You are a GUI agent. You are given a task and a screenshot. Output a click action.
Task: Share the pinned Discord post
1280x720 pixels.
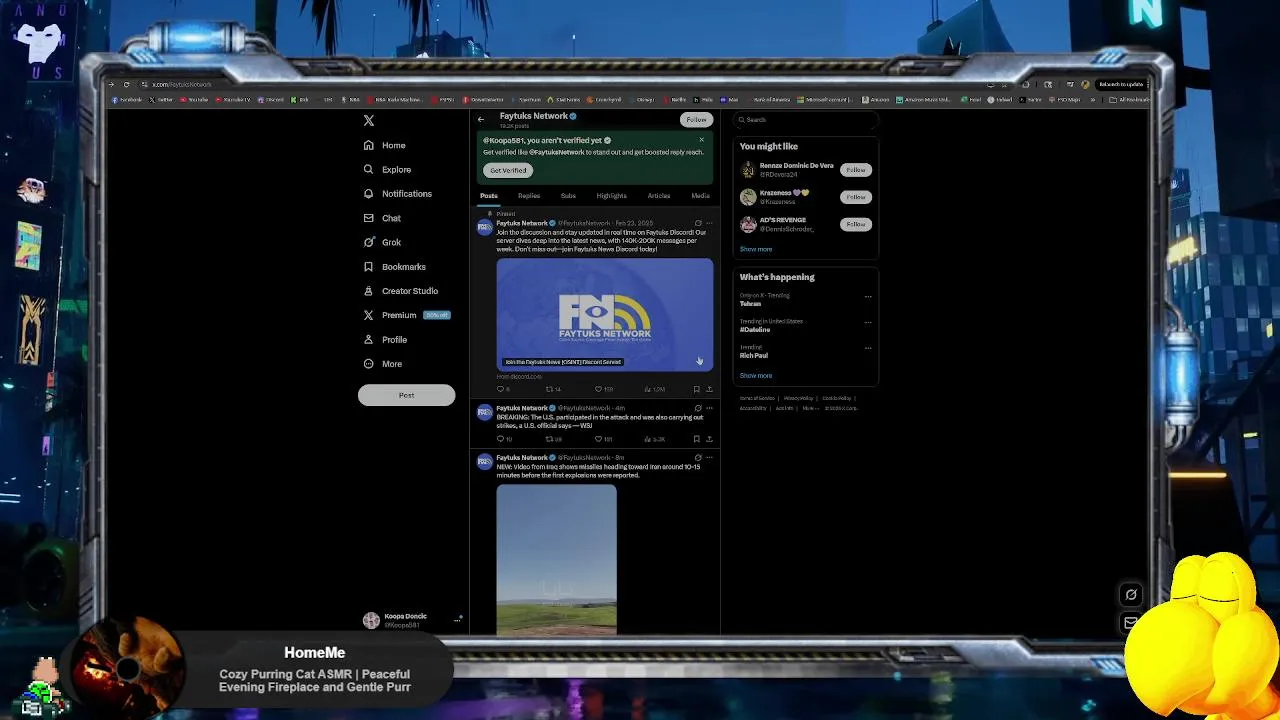pyautogui.click(x=709, y=389)
